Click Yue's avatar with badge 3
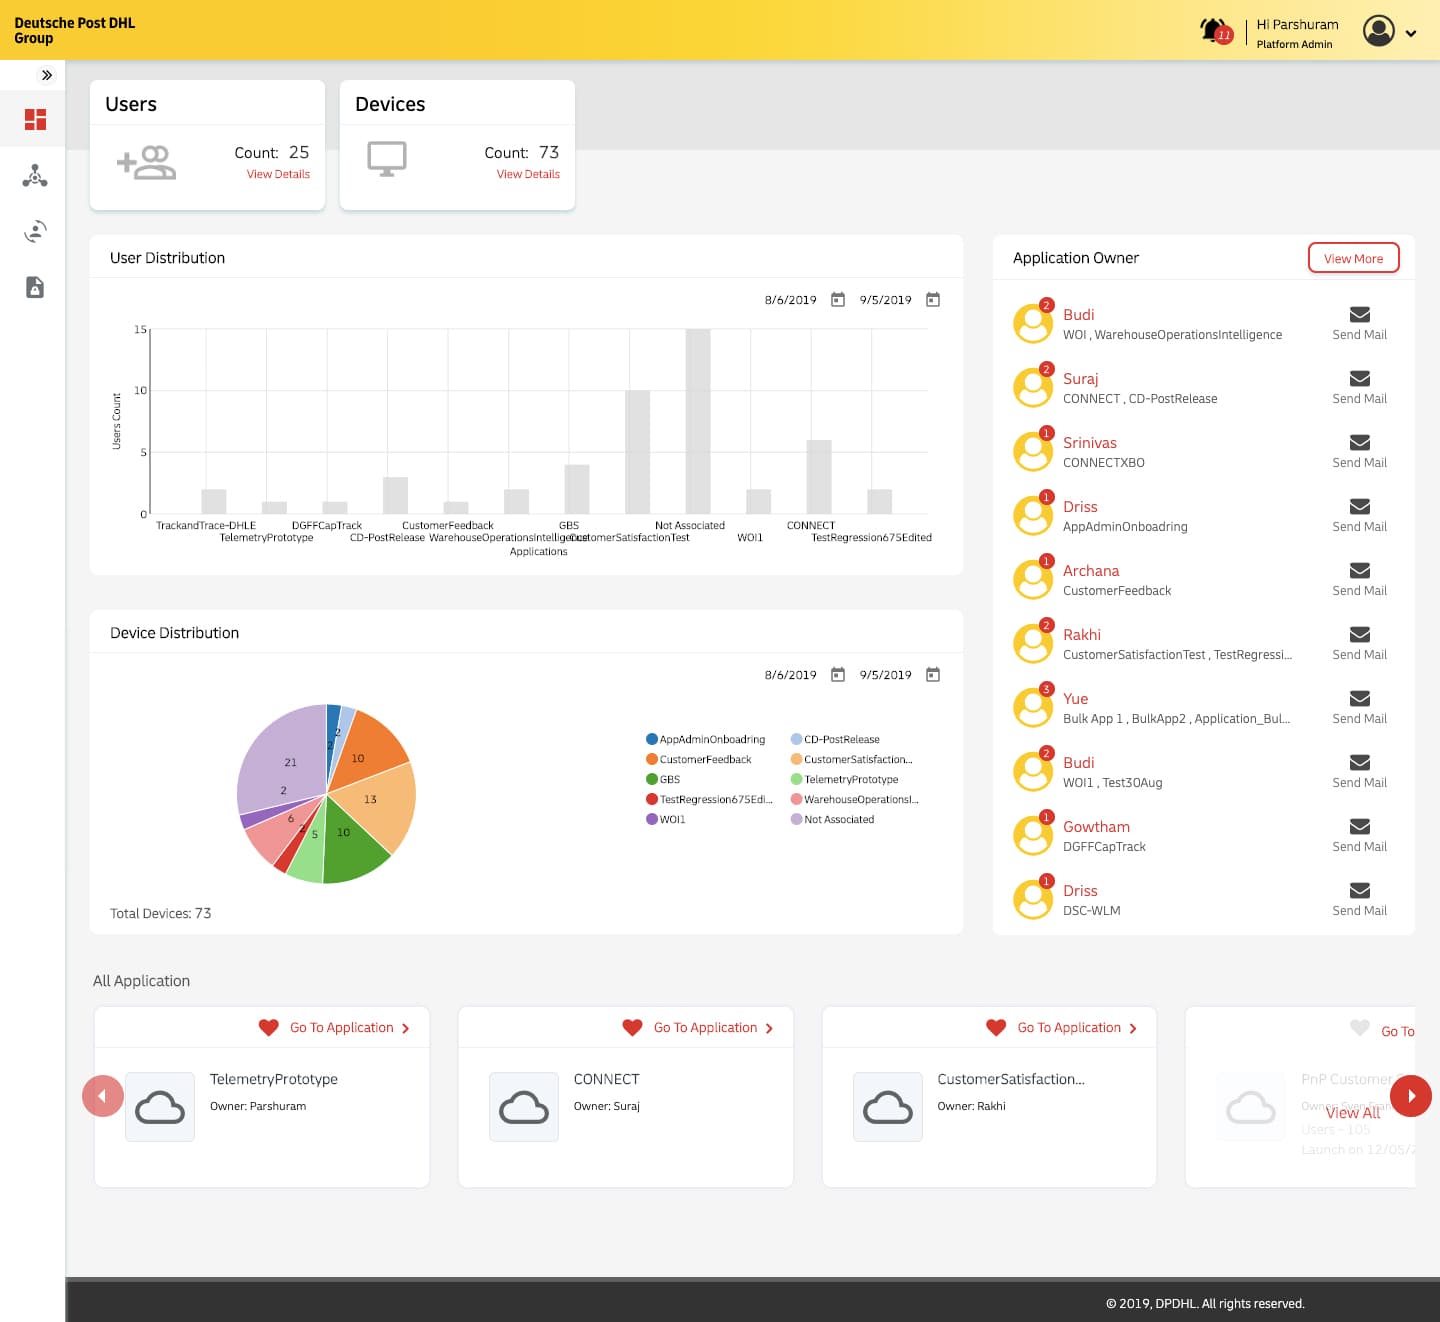 click(x=1033, y=707)
